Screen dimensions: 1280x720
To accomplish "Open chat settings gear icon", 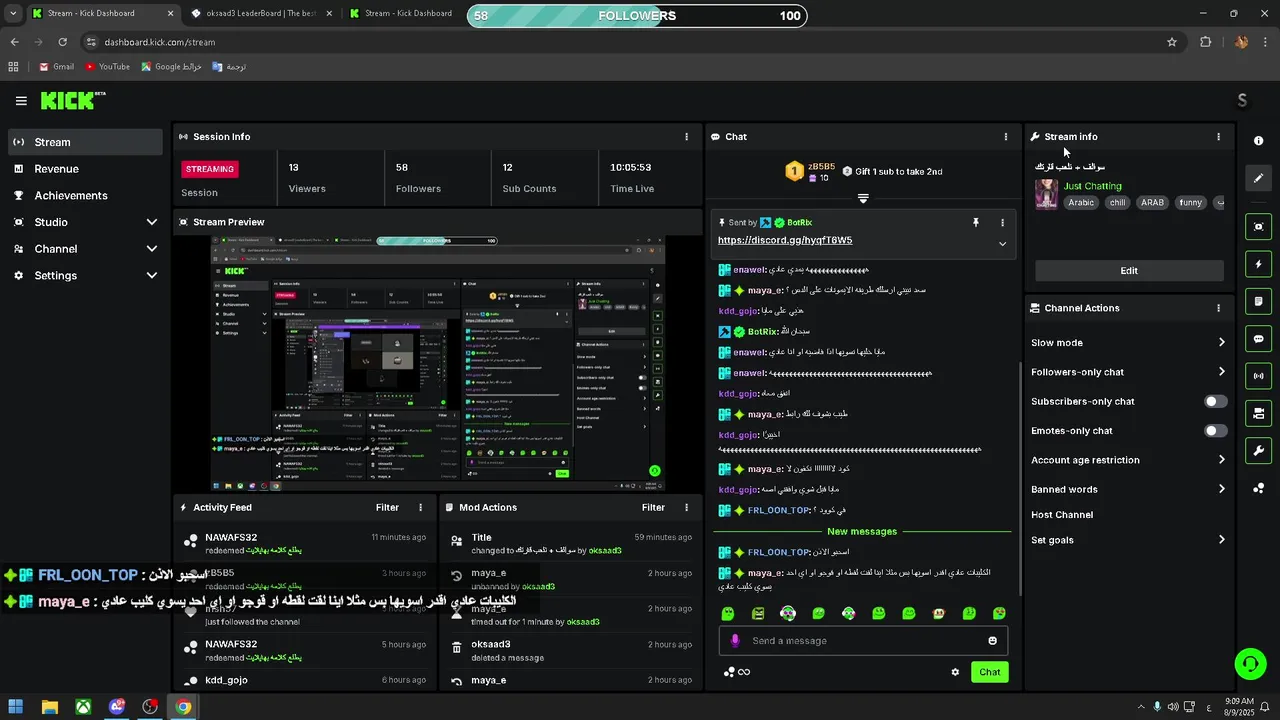I will pos(955,672).
